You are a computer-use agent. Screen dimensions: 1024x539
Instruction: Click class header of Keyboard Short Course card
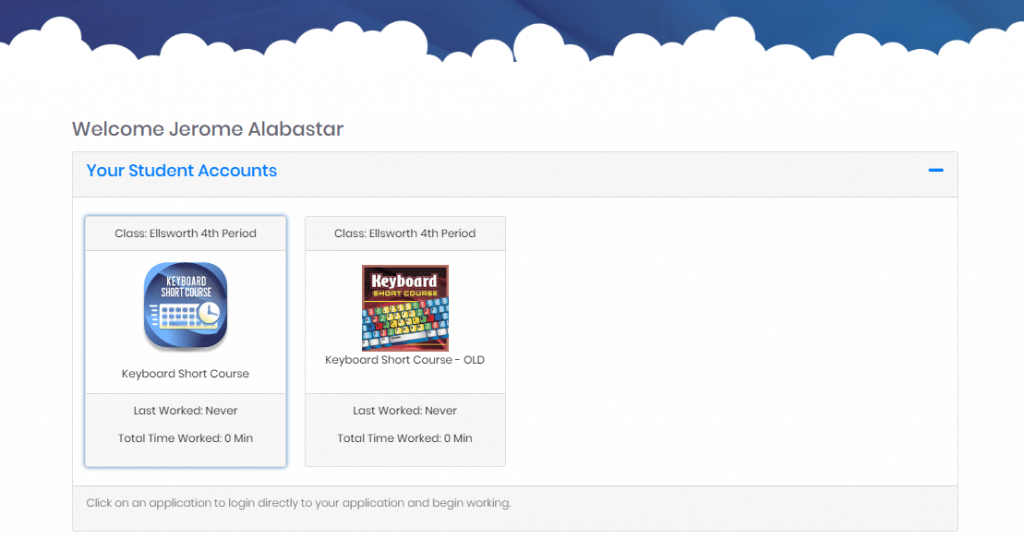click(185, 233)
